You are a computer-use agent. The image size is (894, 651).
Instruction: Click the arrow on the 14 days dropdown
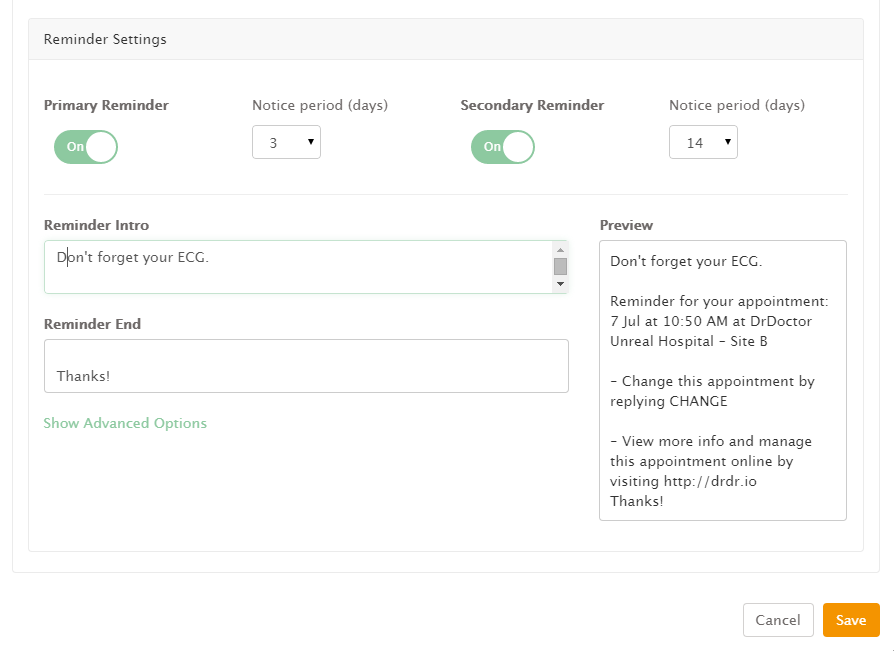[x=728, y=141]
